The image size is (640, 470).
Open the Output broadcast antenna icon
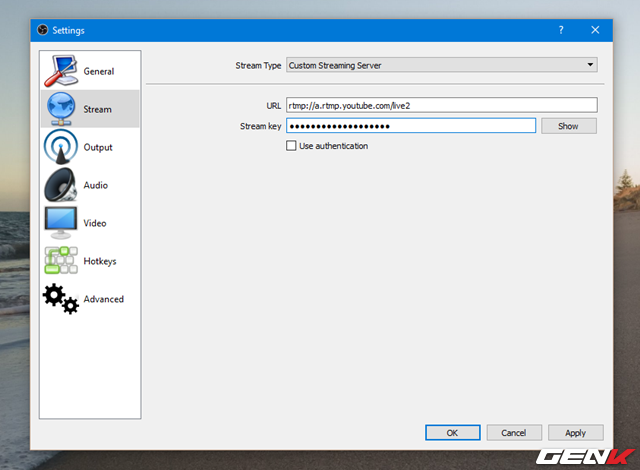click(61, 147)
